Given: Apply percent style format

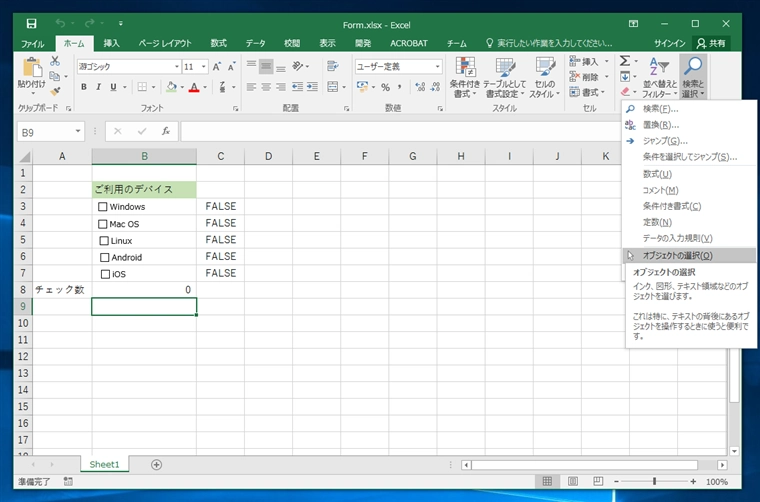Looking at the screenshot, I should click(x=385, y=87).
